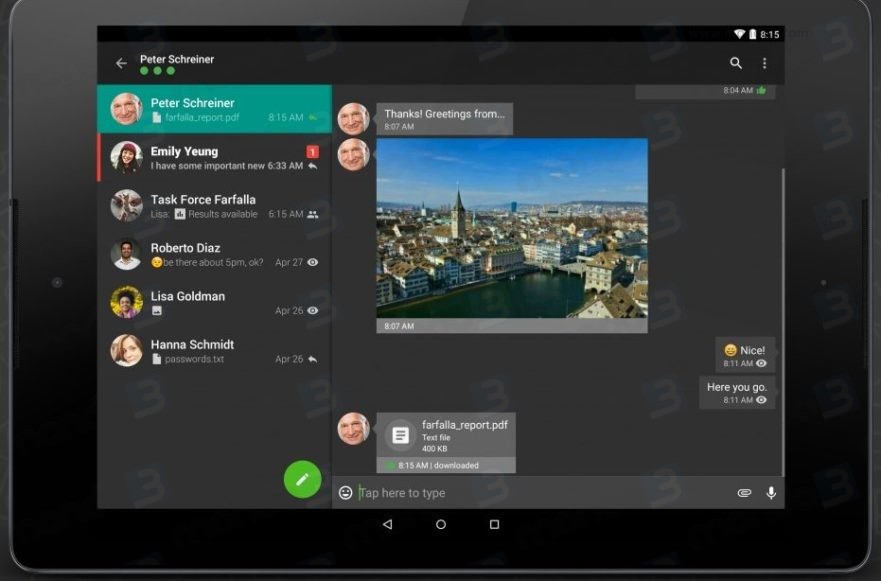Tap the eye icon on the Nice! message
The image size is (881, 581).
coord(761,364)
